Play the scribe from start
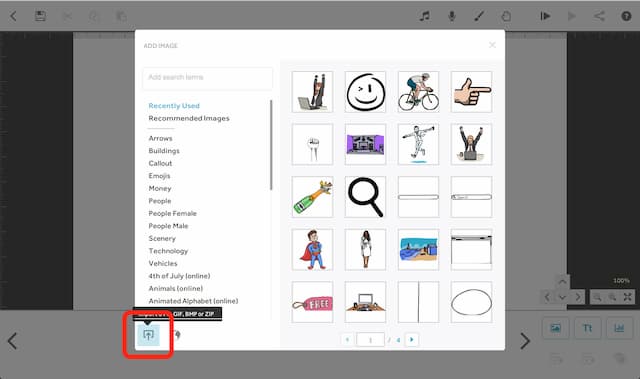 click(545, 16)
